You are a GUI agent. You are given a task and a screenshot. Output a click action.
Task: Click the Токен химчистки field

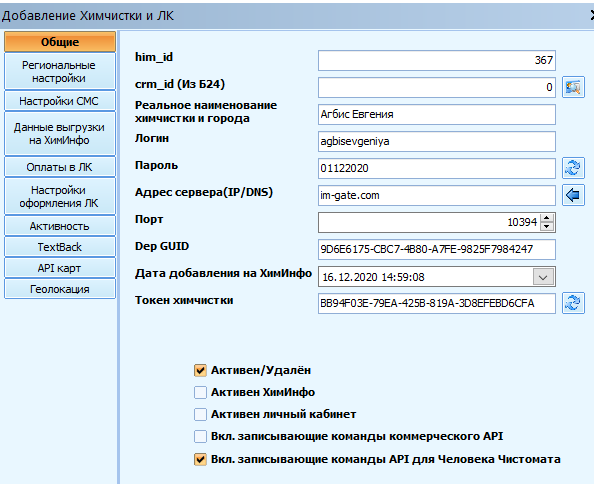pyautogui.click(x=437, y=303)
